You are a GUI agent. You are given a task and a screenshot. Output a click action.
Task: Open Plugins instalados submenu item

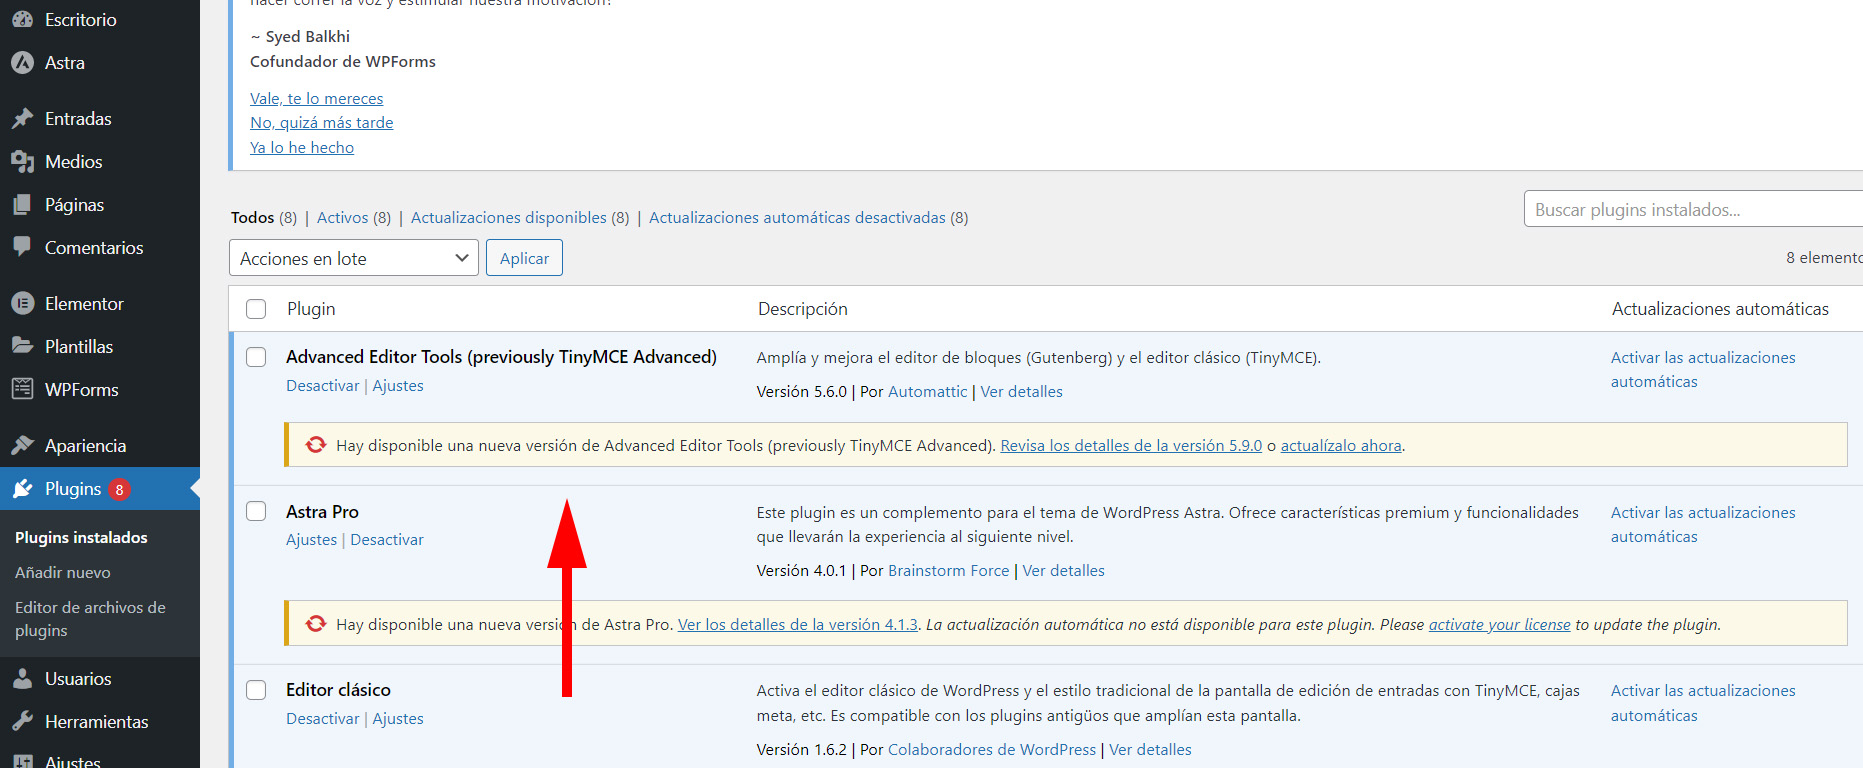[81, 537]
